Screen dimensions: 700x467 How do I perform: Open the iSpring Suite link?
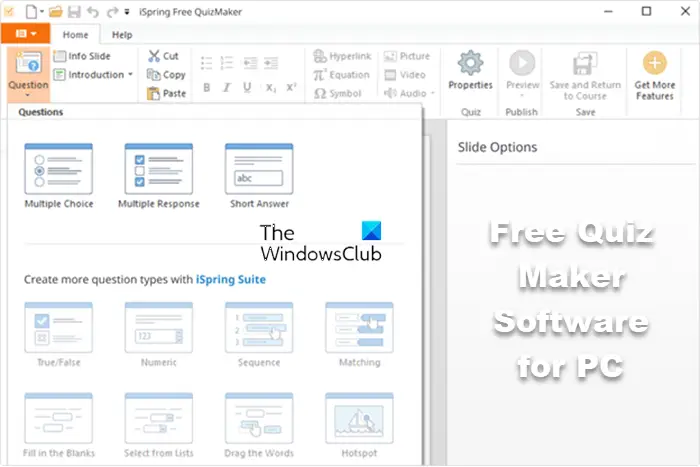[x=231, y=279]
